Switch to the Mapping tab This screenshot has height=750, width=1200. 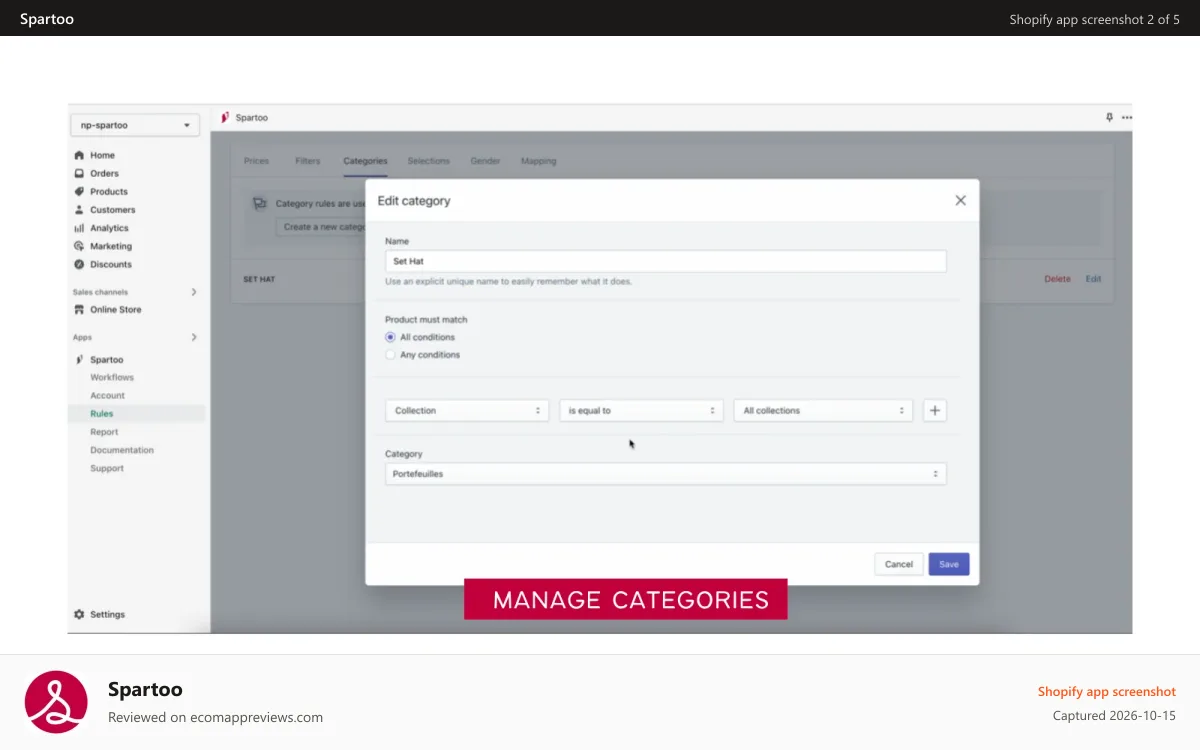click(538, 161)
